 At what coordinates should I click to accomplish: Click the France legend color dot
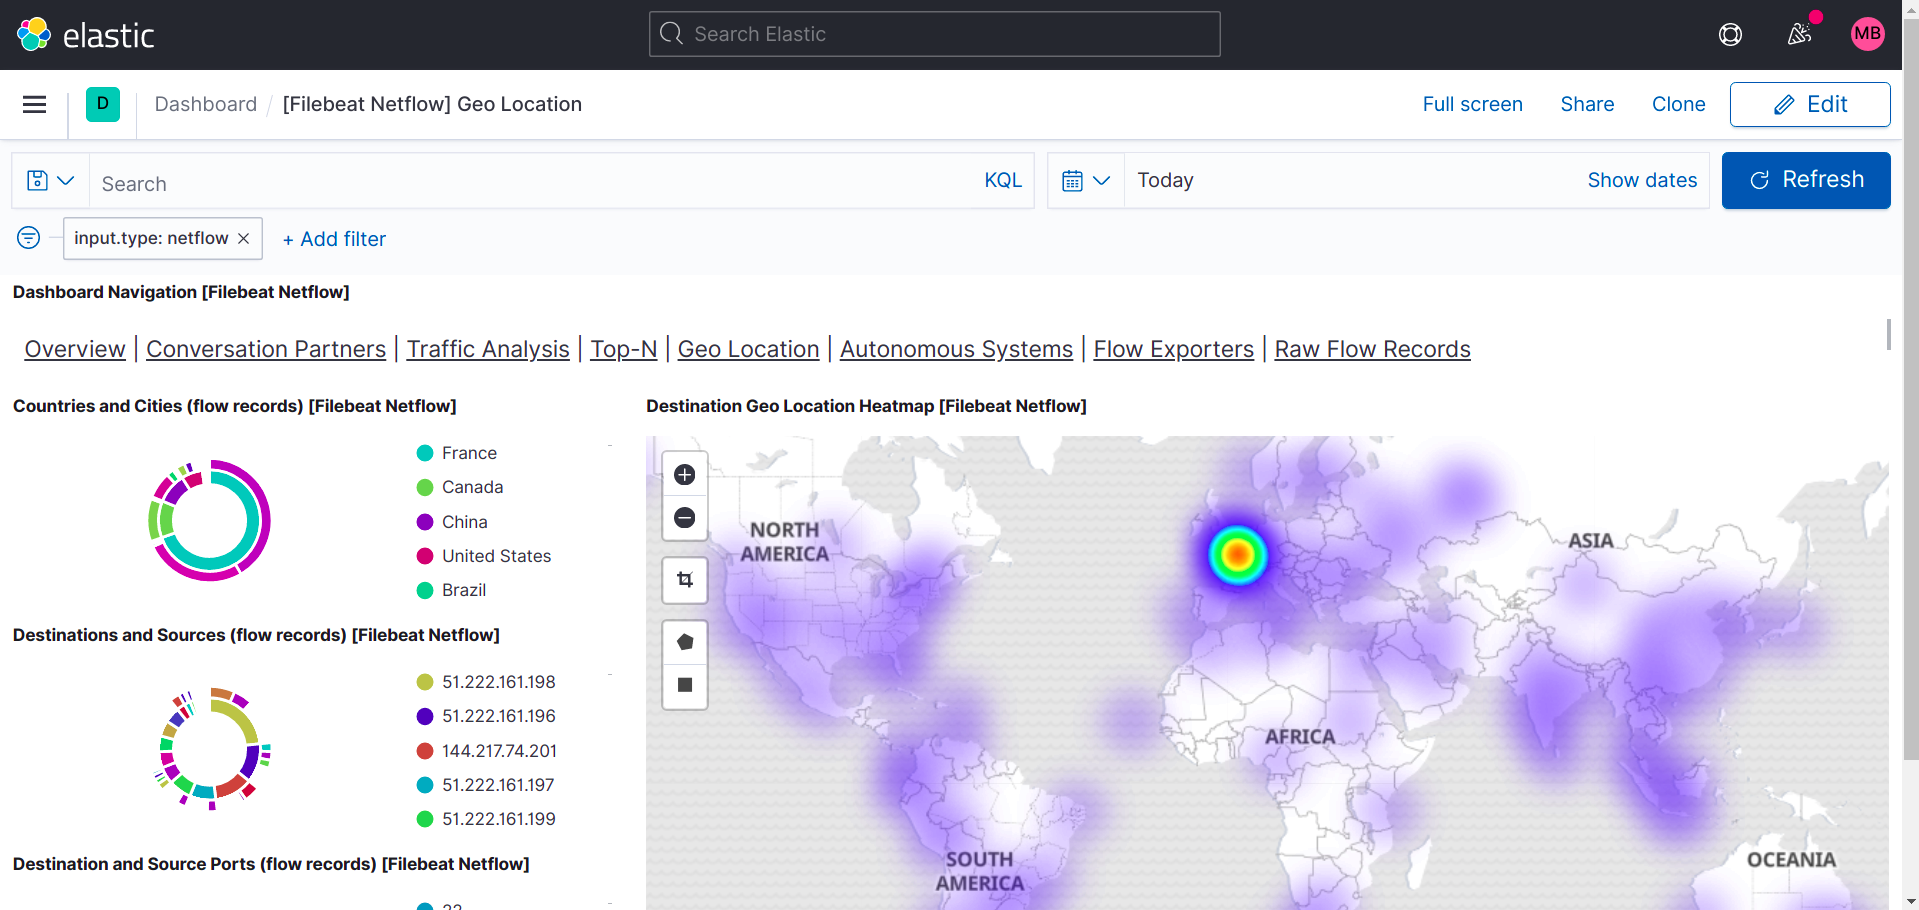(x=425, y=453)
